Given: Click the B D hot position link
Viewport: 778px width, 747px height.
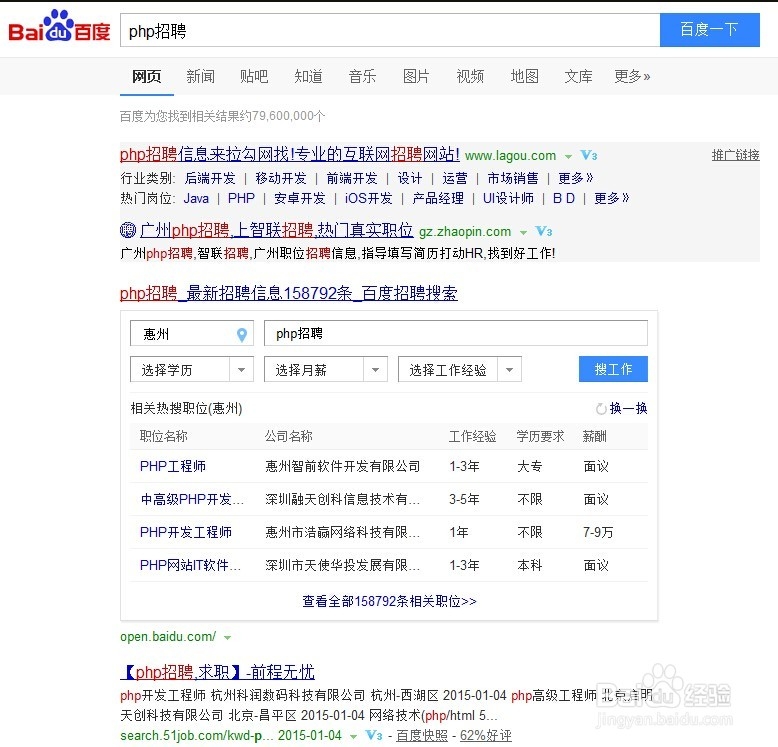Looking at the screenshot, I should click(x=564, y=198).
